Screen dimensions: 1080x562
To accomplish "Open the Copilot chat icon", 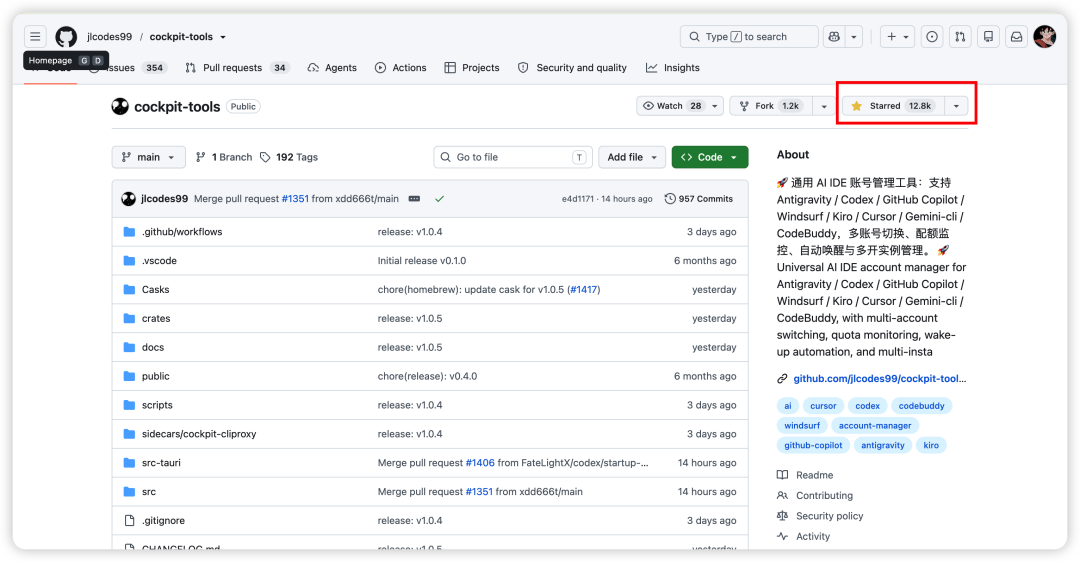I will coord(834,37).
